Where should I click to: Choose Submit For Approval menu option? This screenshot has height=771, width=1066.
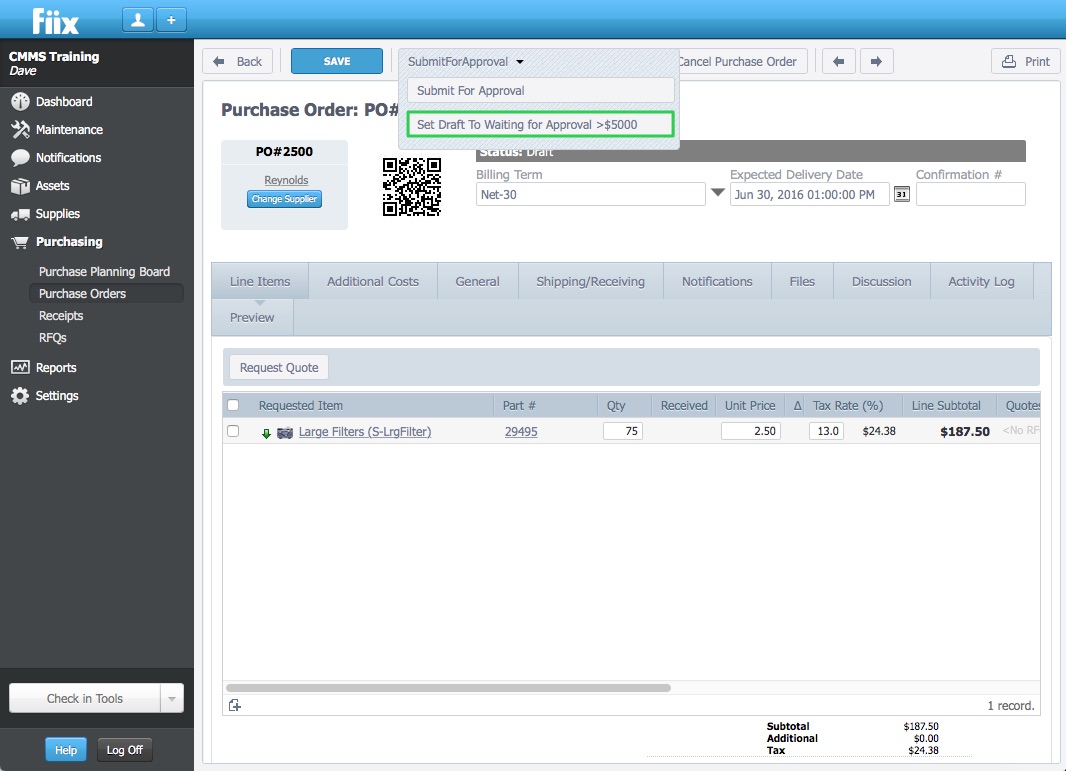click(x=540, y=90)
